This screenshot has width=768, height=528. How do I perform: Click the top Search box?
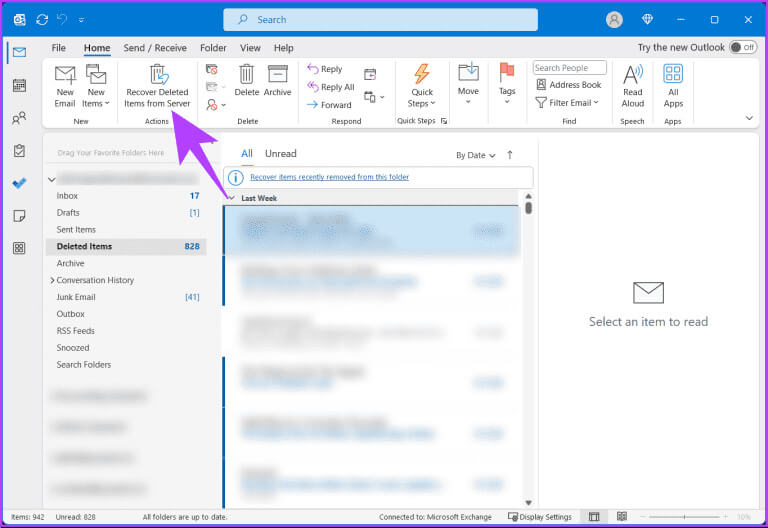(381, 20)
